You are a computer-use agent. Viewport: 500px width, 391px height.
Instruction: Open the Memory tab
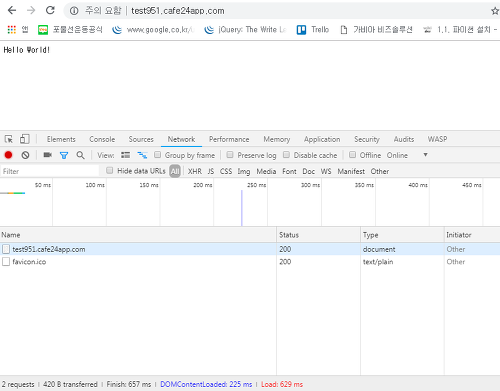277,139
